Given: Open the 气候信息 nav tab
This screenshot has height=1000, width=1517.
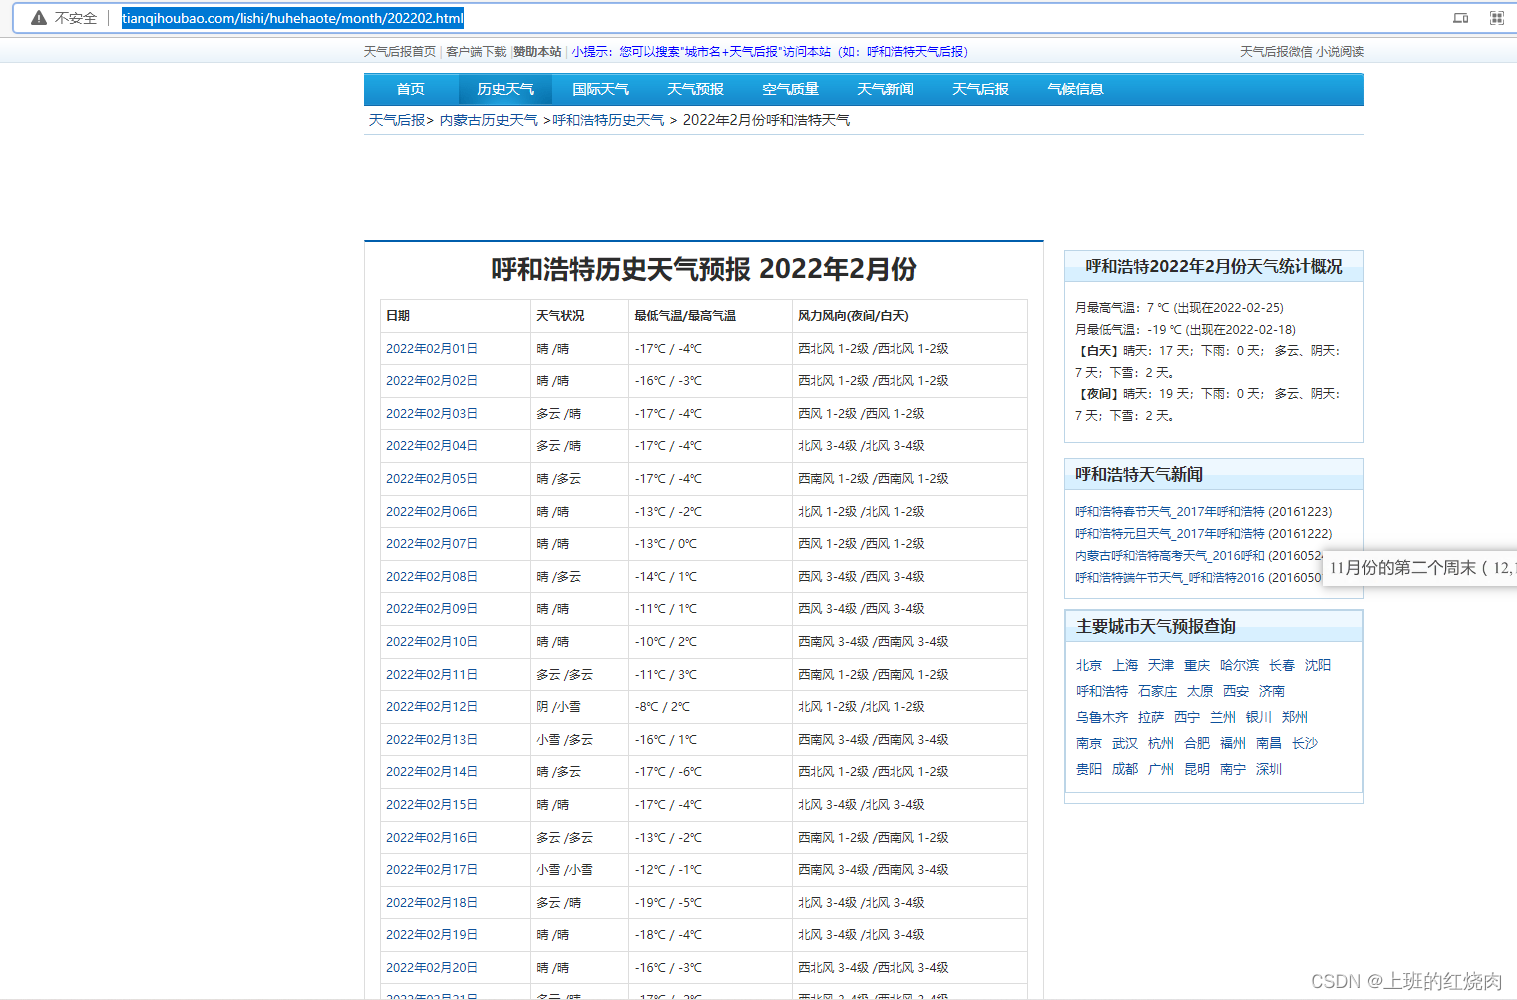Looking at the screenshot, I should pos(1075,89).
